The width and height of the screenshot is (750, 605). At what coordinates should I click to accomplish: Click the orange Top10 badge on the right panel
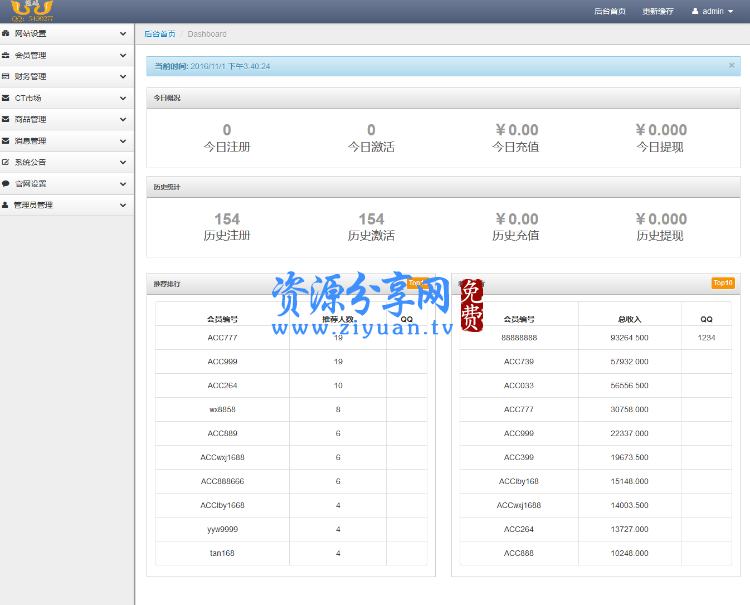722,283
